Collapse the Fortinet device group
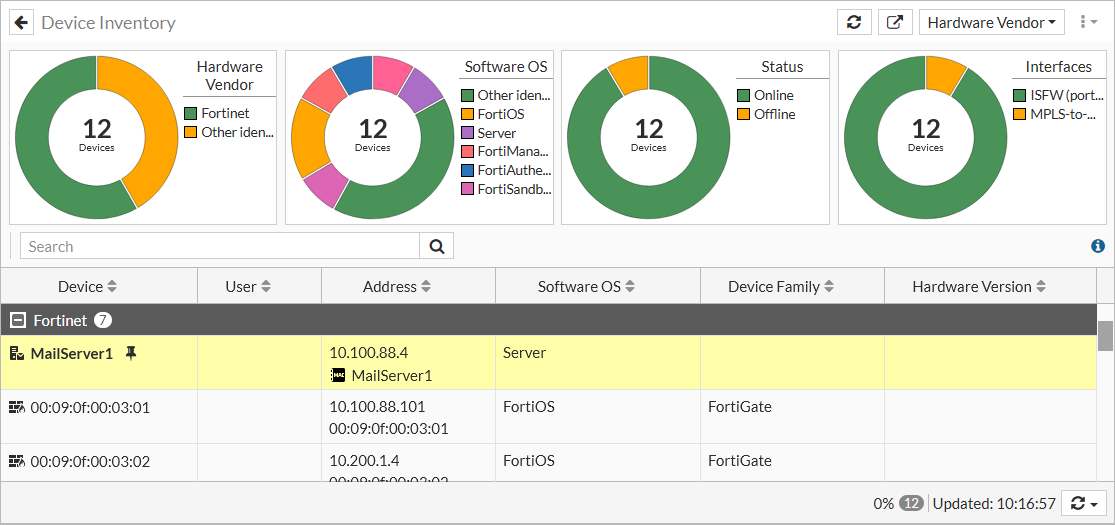This screenshot has width=1115, height=525. coord(18,320)
